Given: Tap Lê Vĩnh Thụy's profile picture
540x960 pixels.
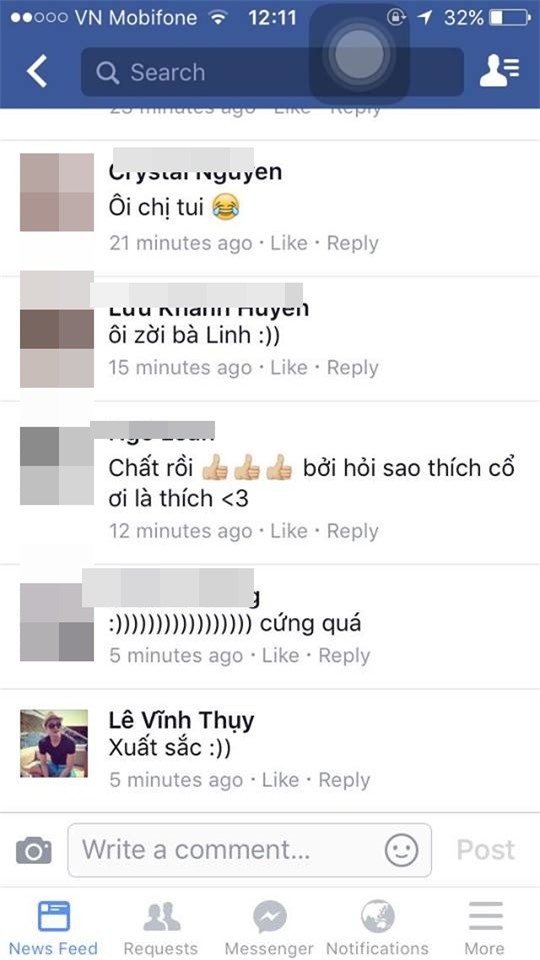Looking at the screenshot, I should 54,743.
